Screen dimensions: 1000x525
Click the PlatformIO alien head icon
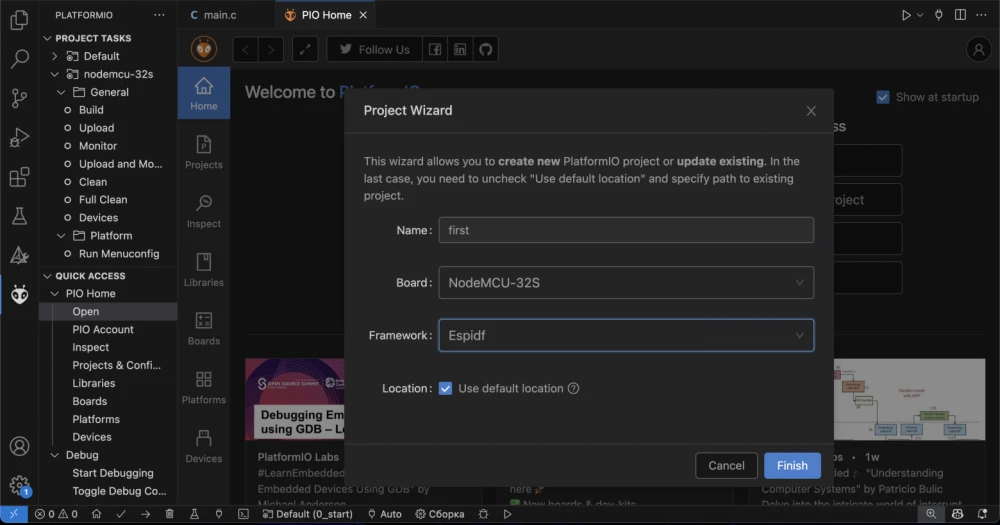click(x=19, y=294)
